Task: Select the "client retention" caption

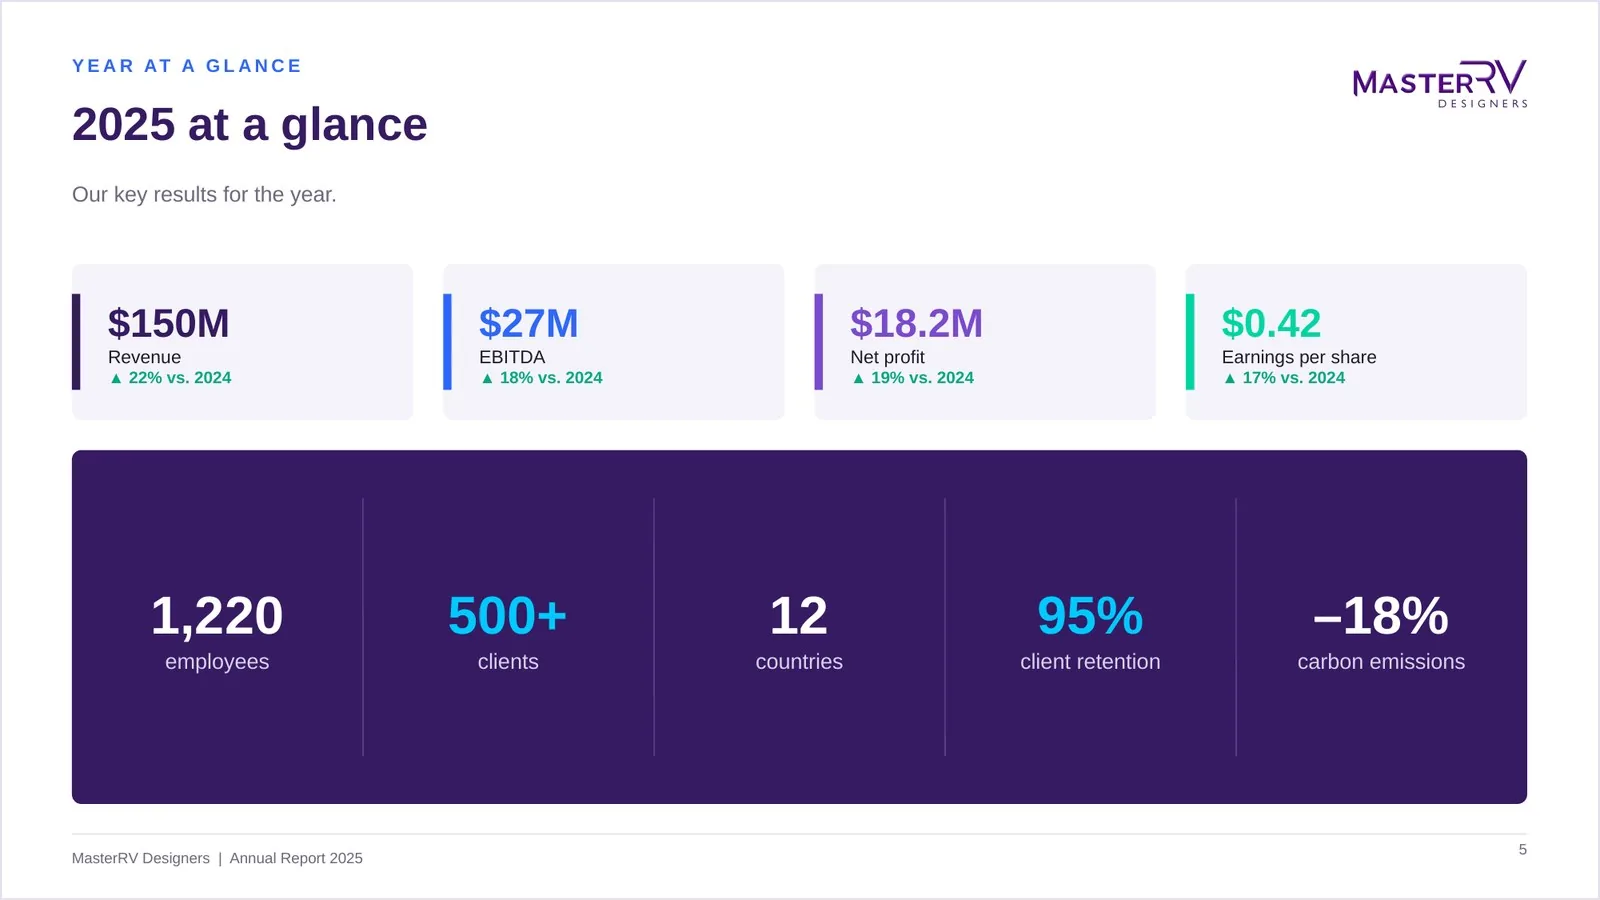Action: click(x=1090, y=662)
